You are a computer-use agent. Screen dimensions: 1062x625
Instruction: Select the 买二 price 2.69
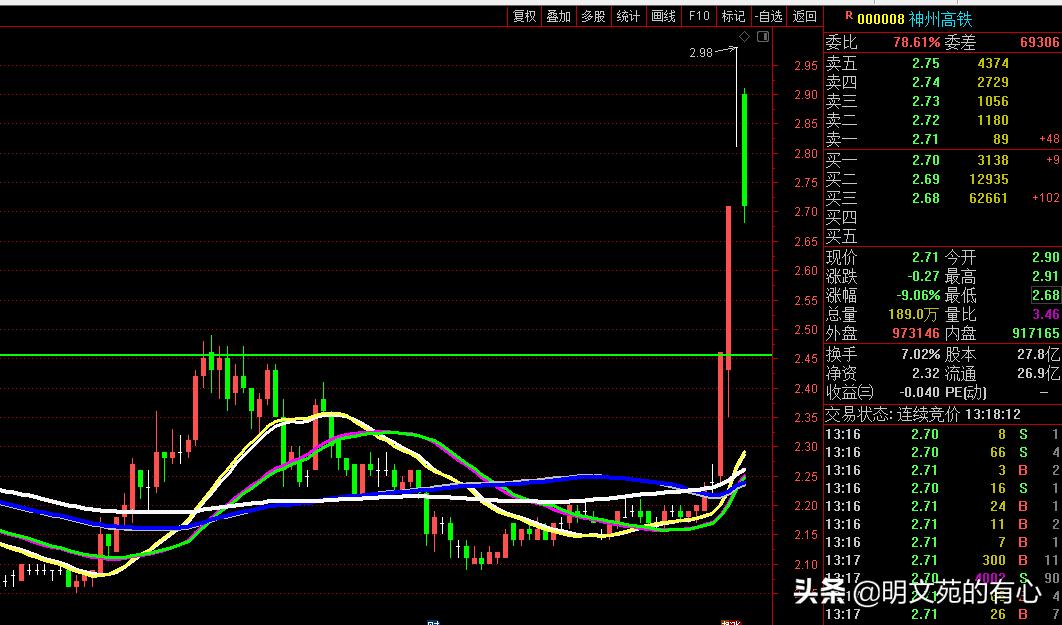coord(925,179)
